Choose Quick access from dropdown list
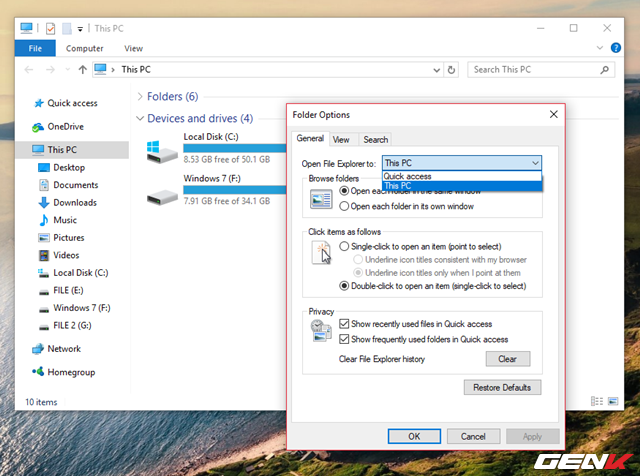The image size is (640, 476). coord(462,176)
